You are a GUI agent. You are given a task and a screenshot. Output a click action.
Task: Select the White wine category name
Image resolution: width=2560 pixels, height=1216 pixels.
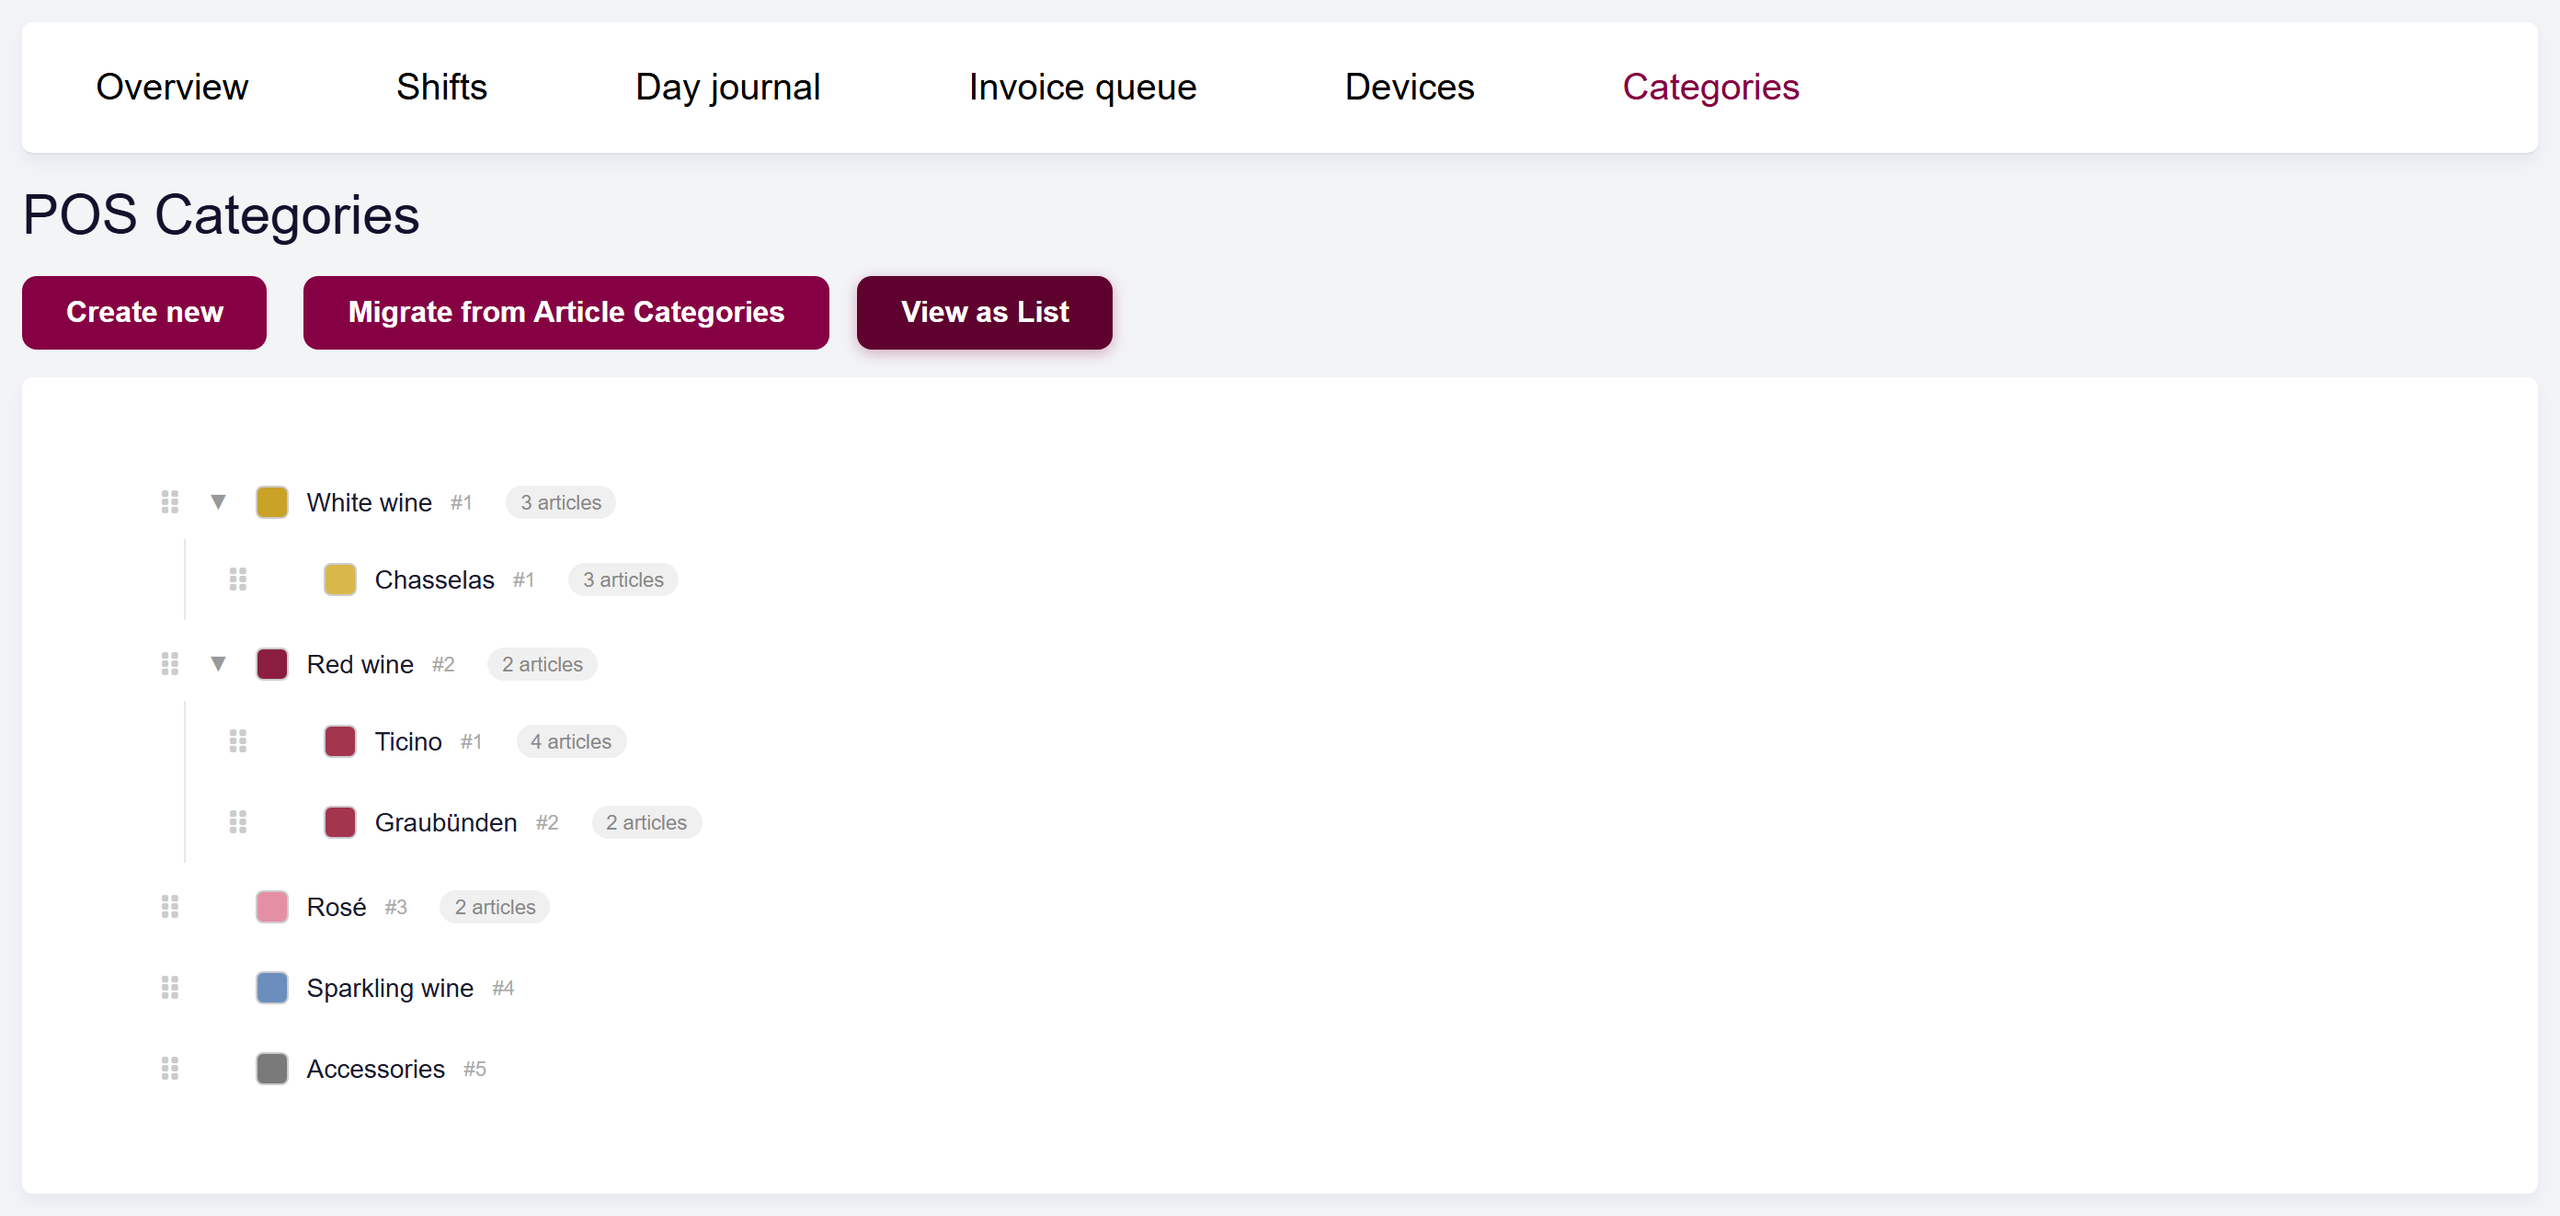[x=369, y=502]
